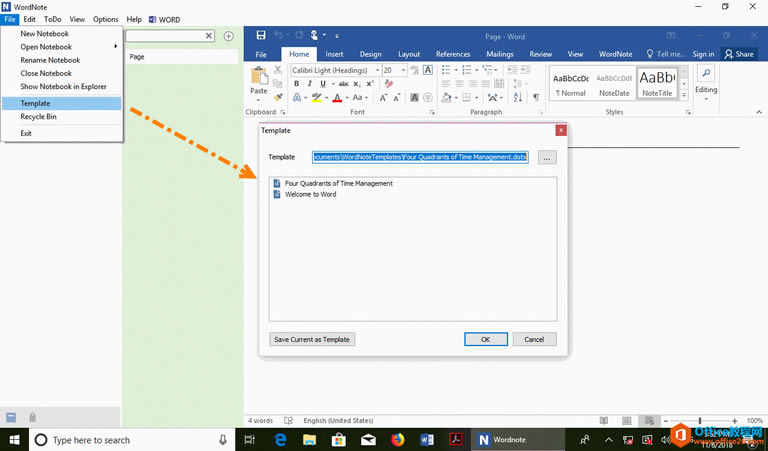Click the zoom slider in the Word status bar
The width and height of the screenshot is (768, 451).
click(700, 421)
